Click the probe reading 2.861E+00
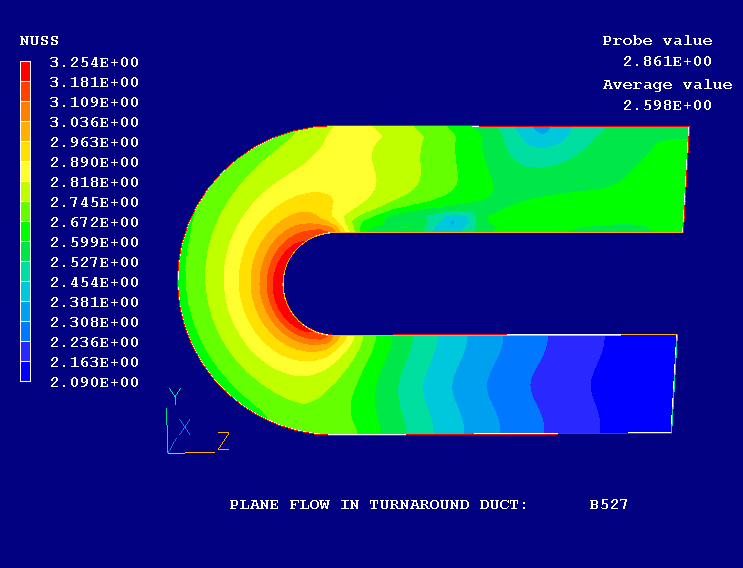 667,61
